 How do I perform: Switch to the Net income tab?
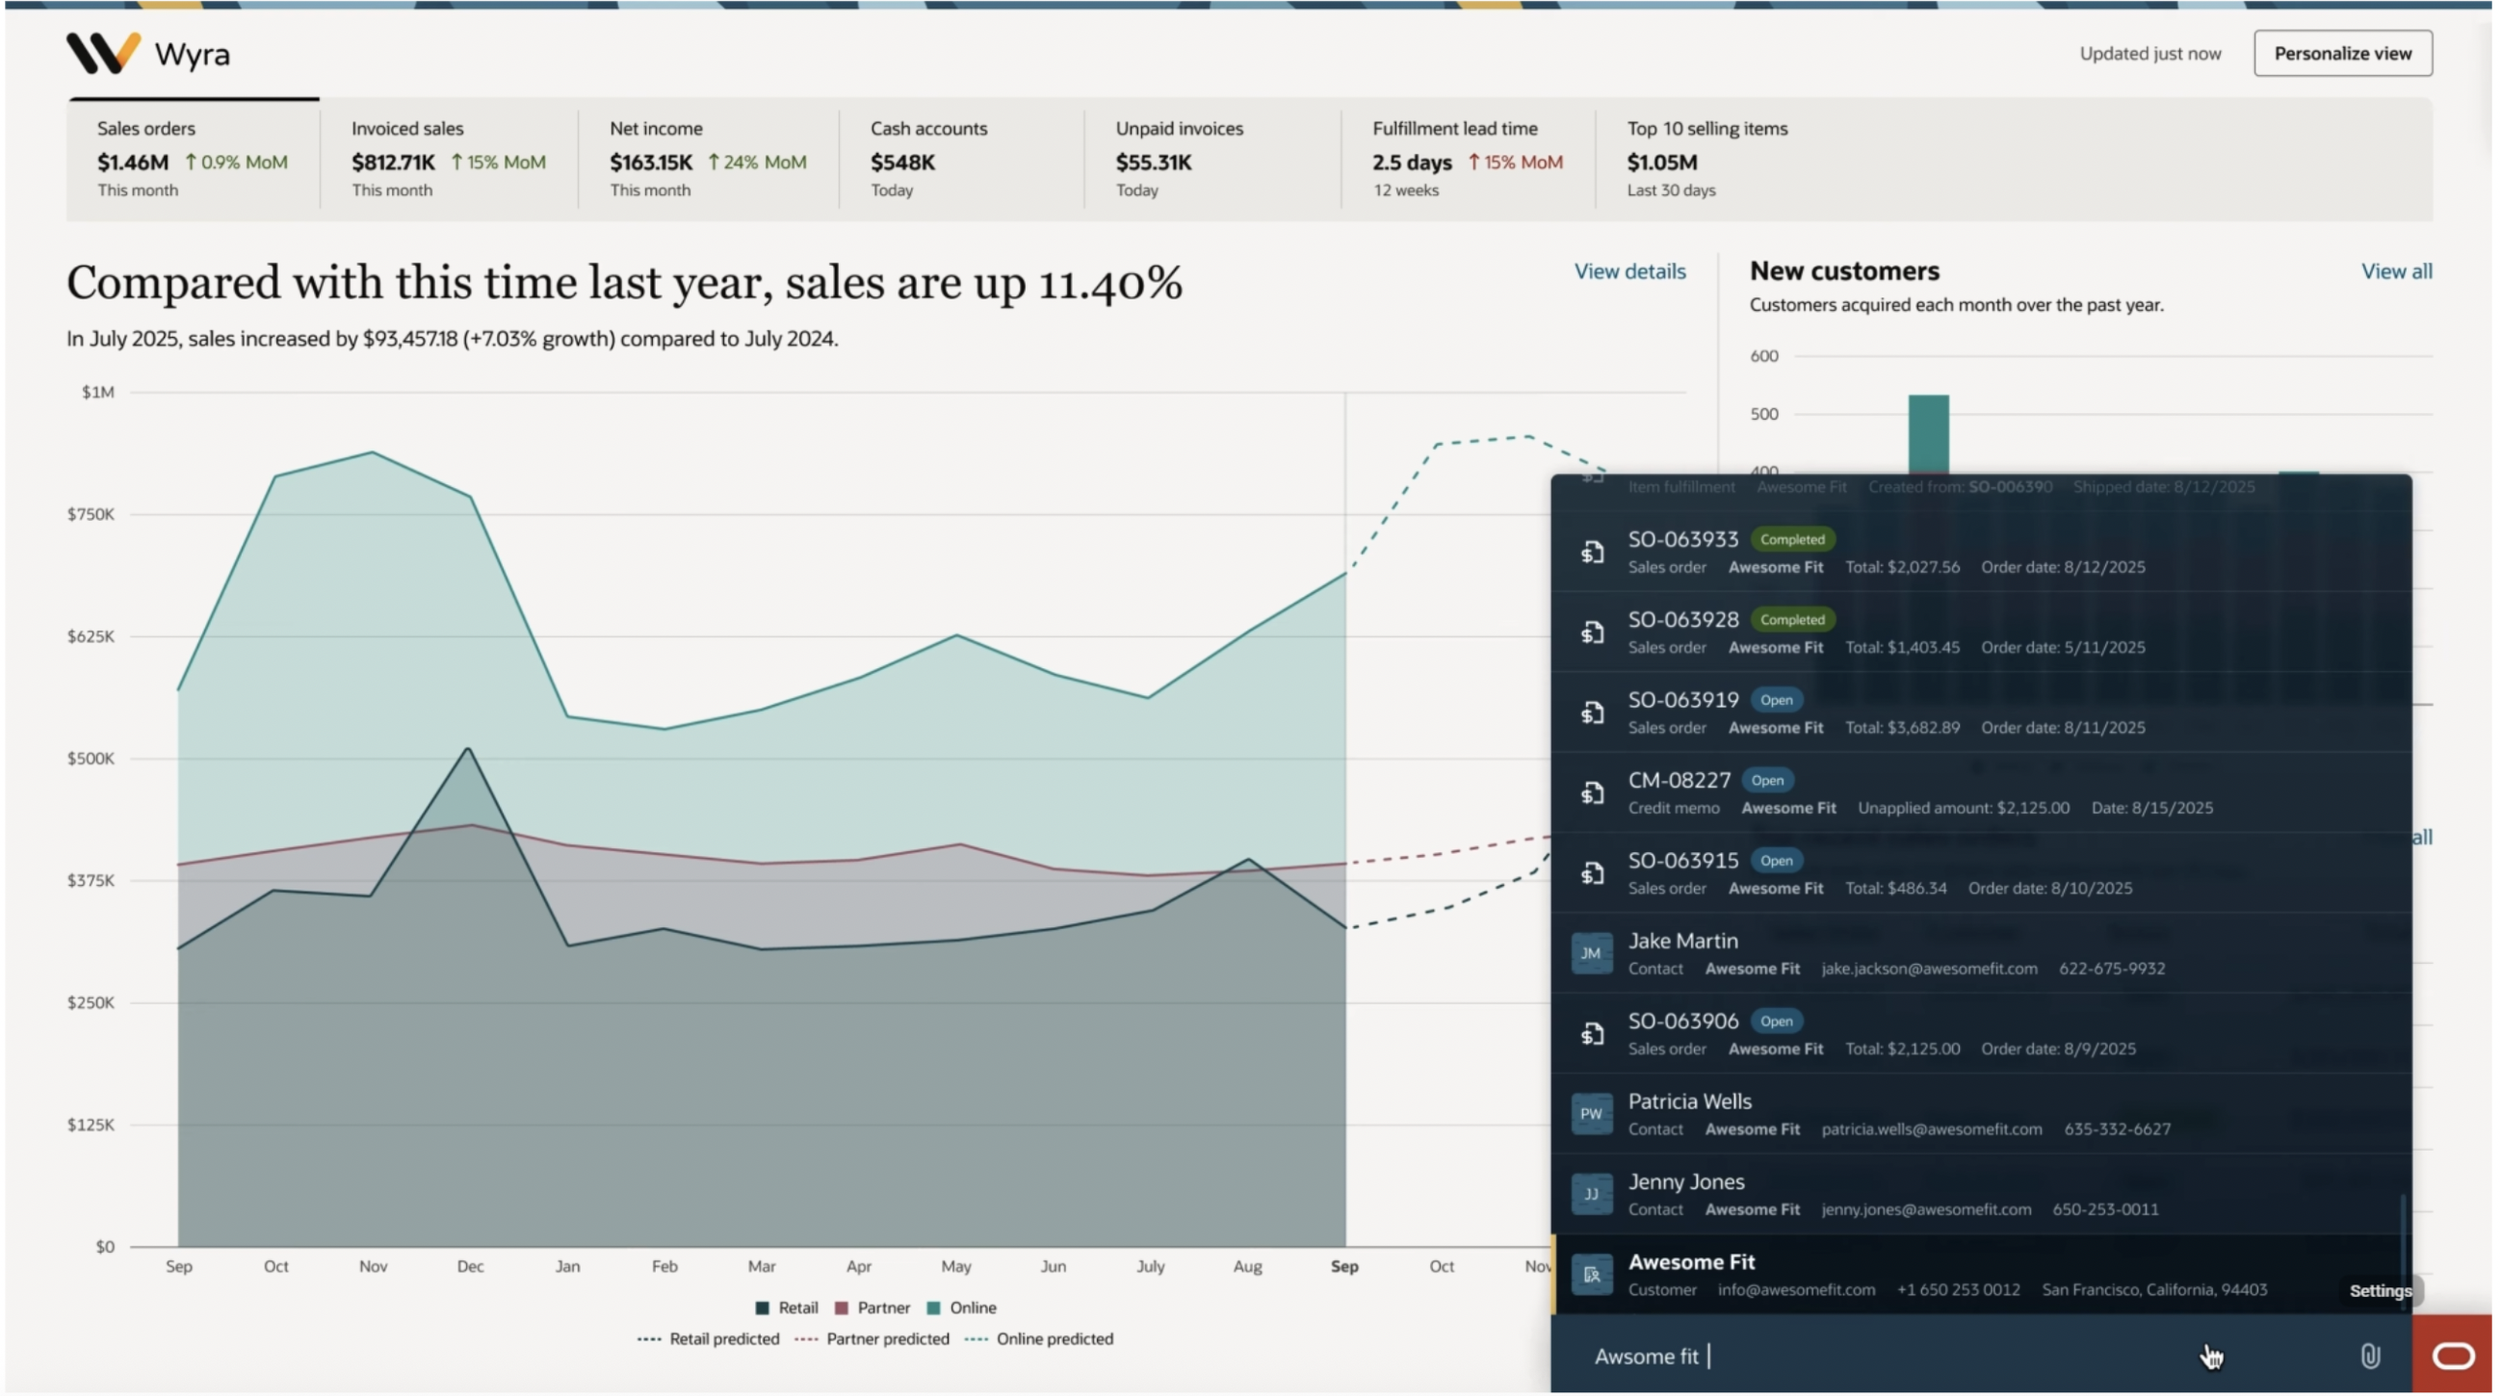click(x=707, y=158)
